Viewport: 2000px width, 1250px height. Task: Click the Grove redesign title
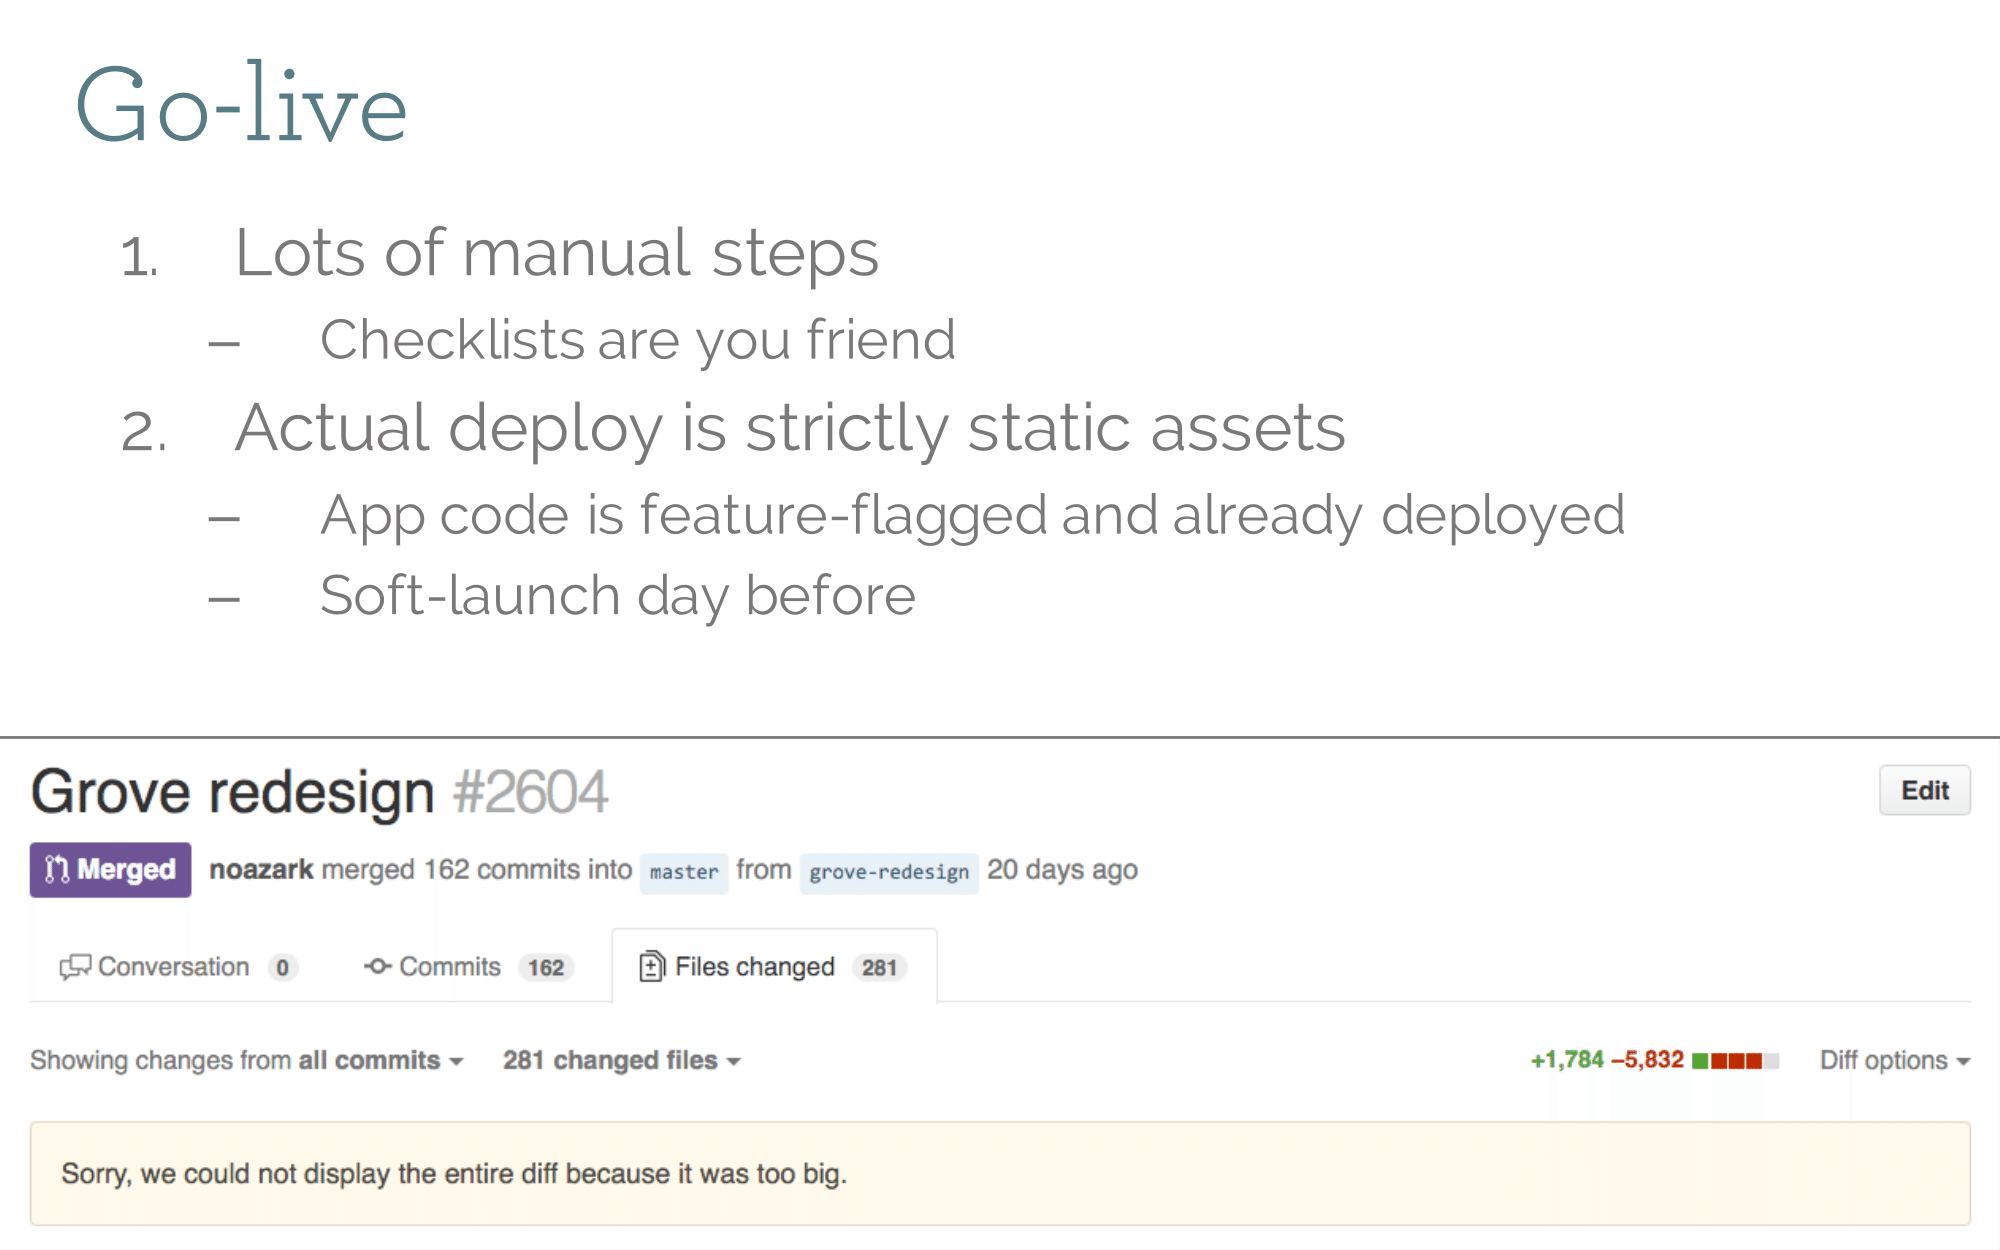(232, 792)
